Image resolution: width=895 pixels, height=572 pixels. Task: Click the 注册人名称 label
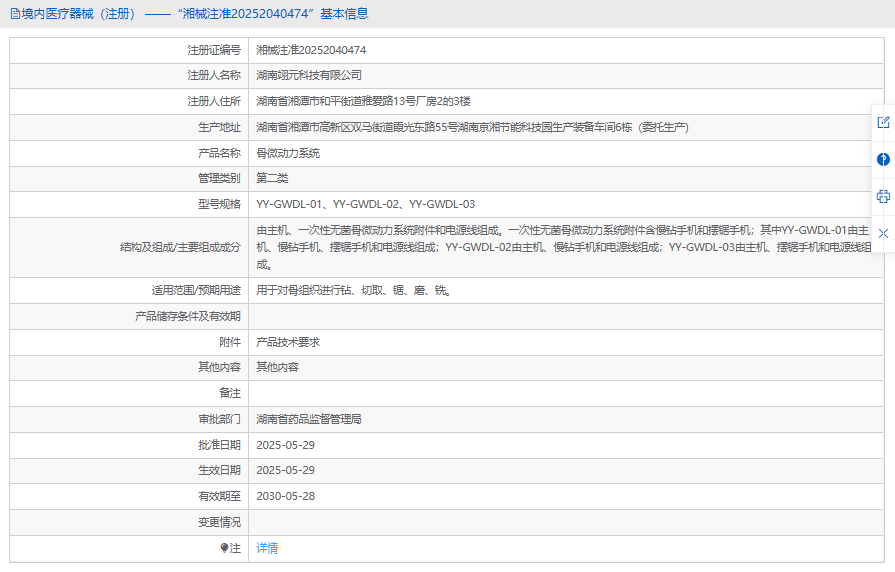click(214, 75)
